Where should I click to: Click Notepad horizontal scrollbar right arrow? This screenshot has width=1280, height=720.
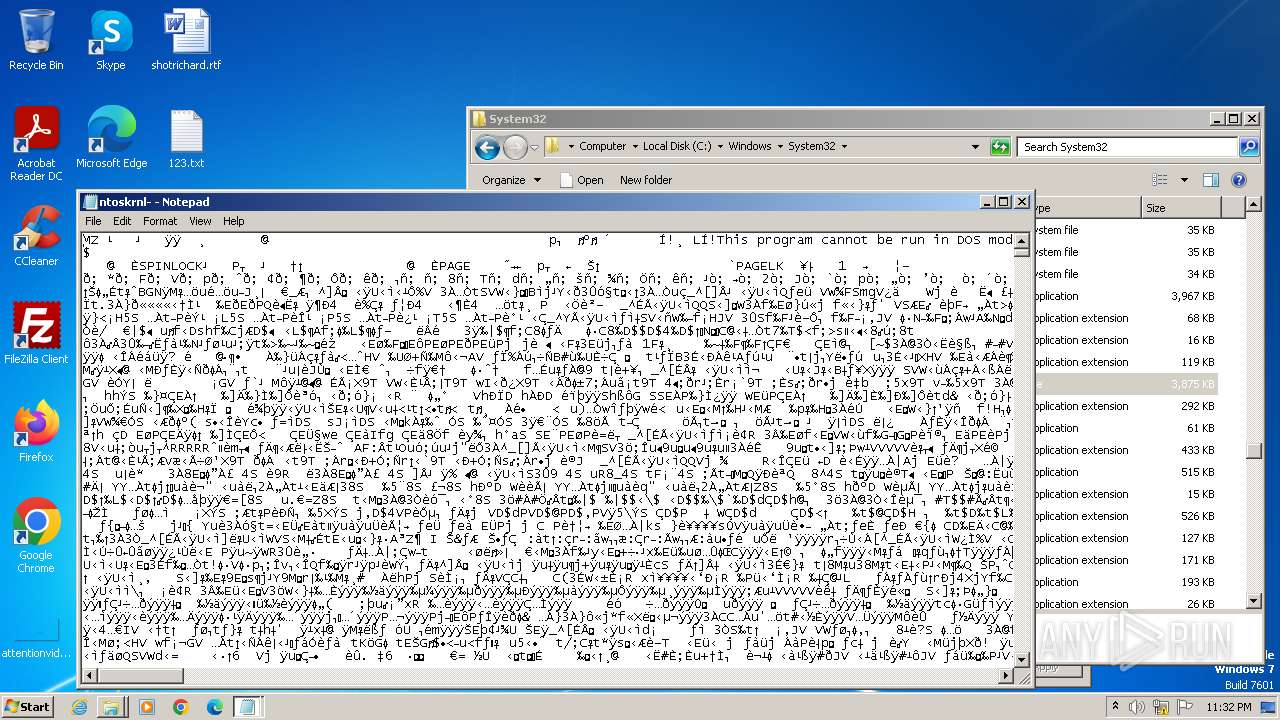click(1006, 676)
